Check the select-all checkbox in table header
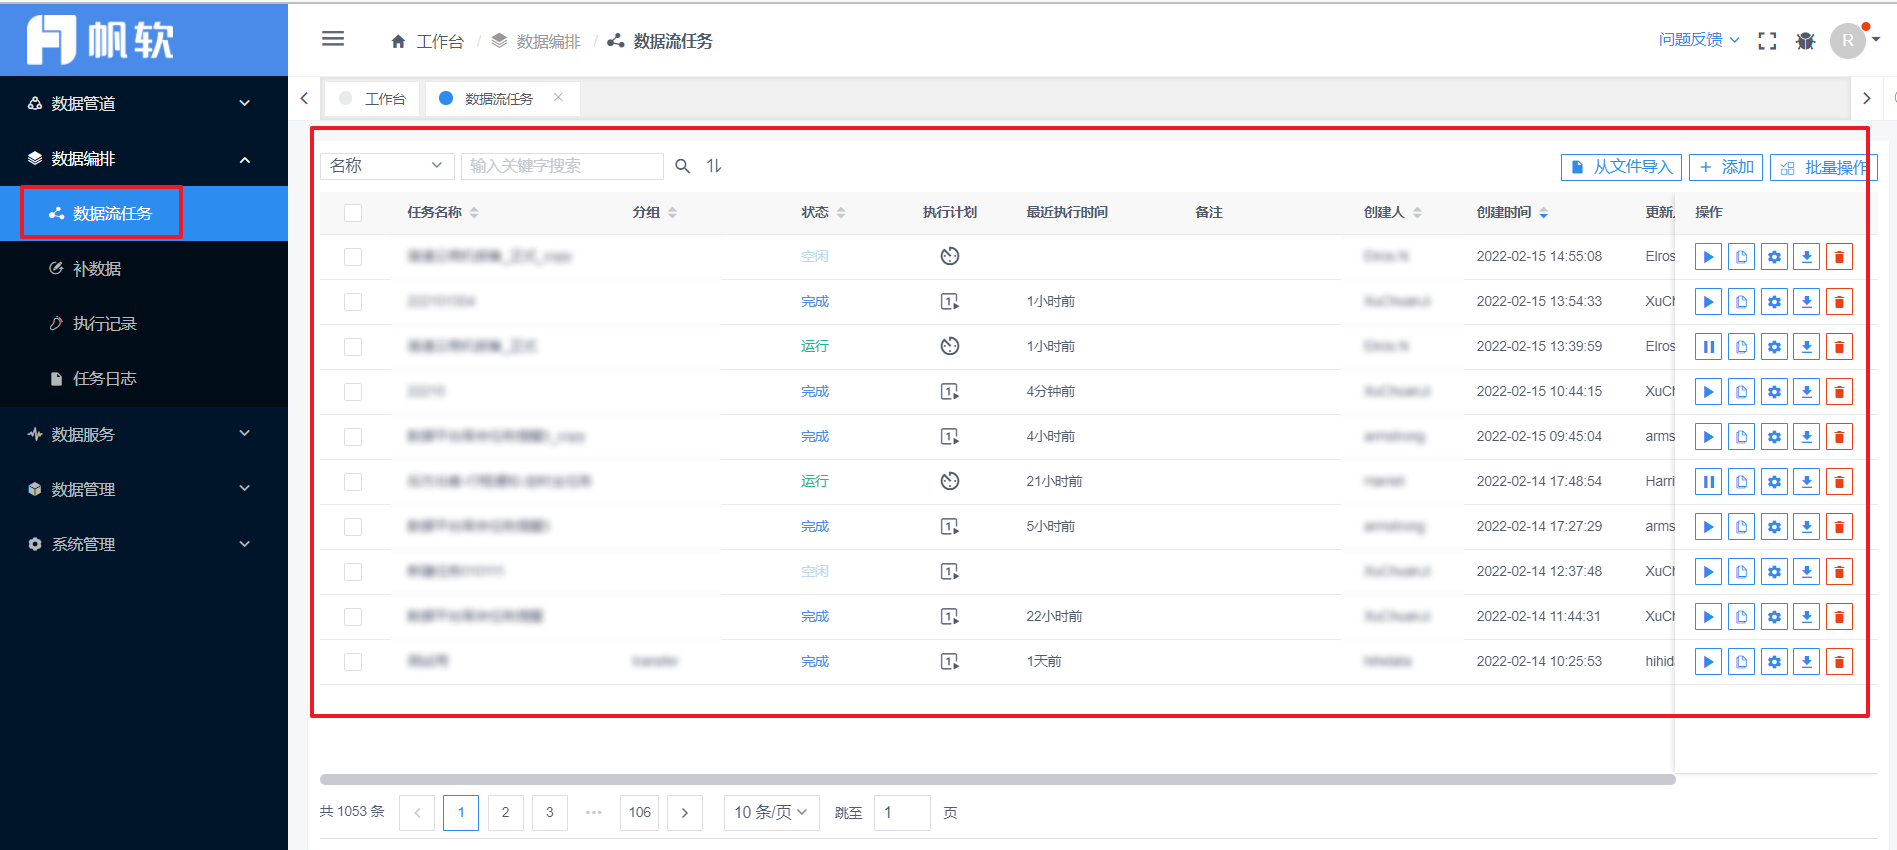This screenshot has height=850, width=1897. pyautogui.click(x=353, y=212)
